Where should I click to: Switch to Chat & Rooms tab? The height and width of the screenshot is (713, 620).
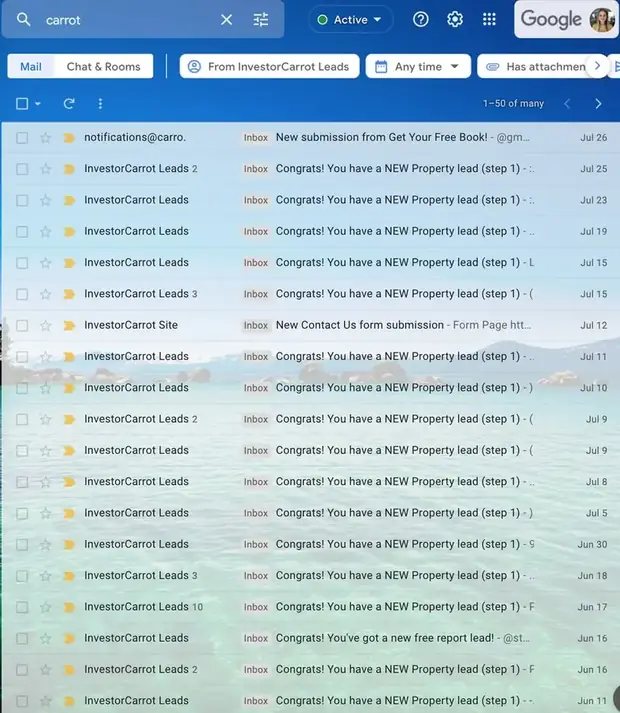pyautogui.click(x=103, y=66)
